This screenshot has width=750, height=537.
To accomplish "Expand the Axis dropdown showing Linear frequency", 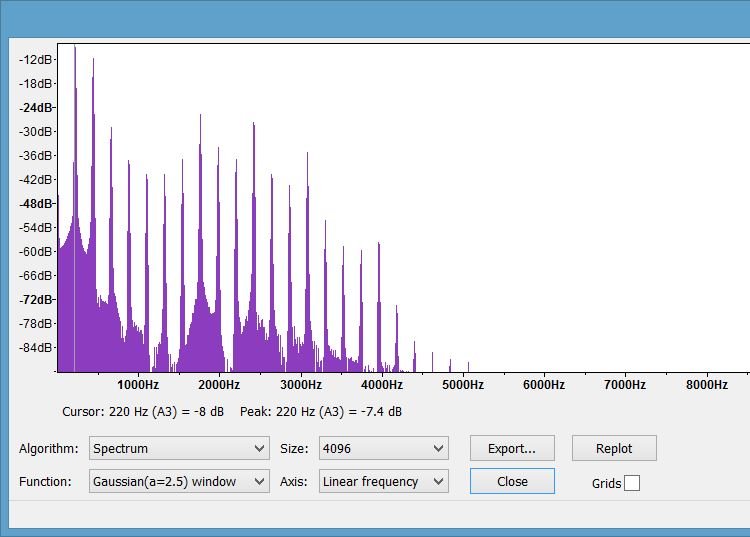I will pyautogui.click(x=383, y=481).
